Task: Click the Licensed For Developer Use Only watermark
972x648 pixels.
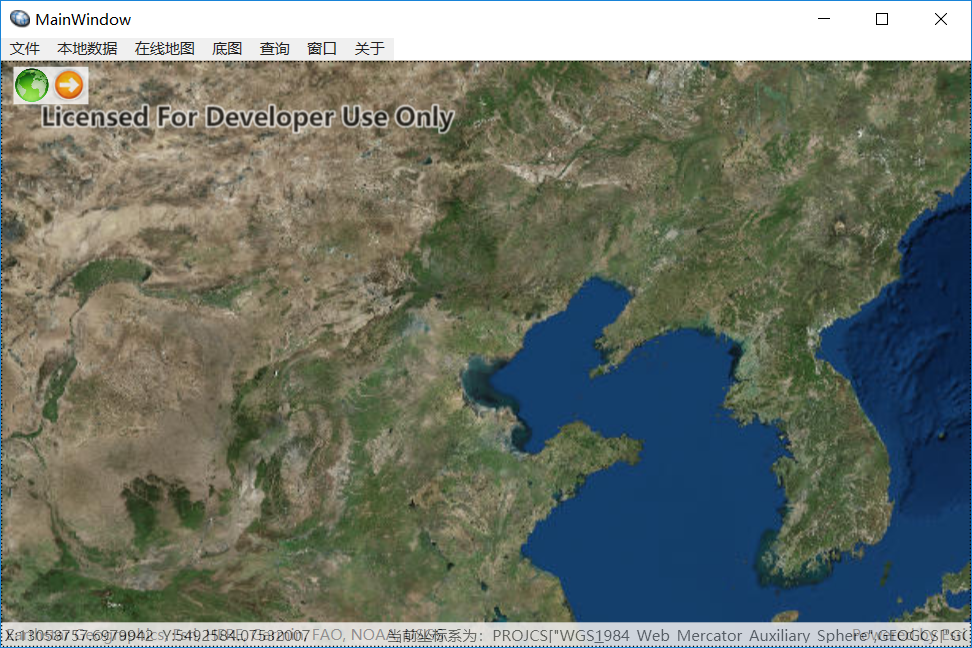Action: (247, 117)
